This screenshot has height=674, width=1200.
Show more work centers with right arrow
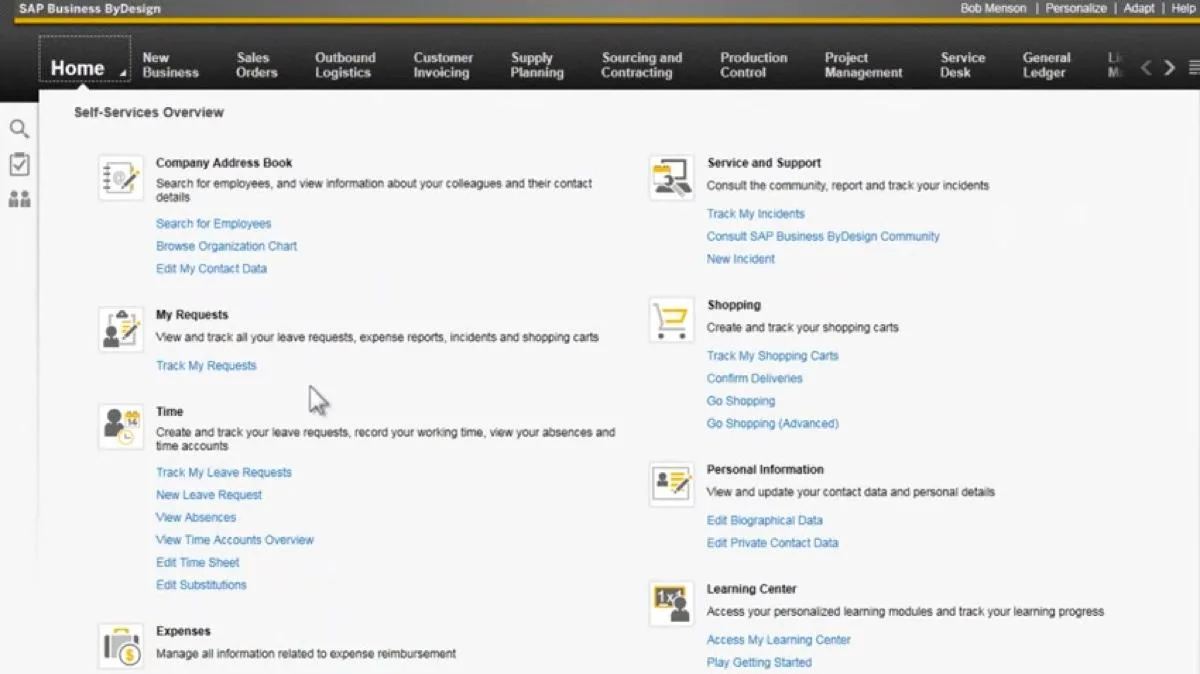click(x=1169, y=67)
